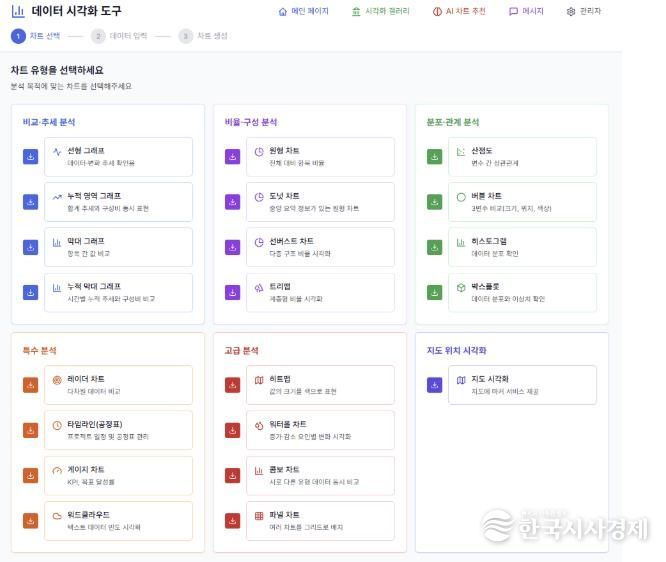Click the green download icon beside 산점도

point(434,157)
